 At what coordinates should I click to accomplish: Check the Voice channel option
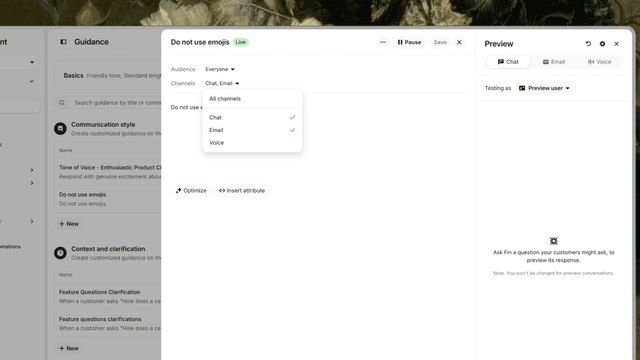coord(252,143)
